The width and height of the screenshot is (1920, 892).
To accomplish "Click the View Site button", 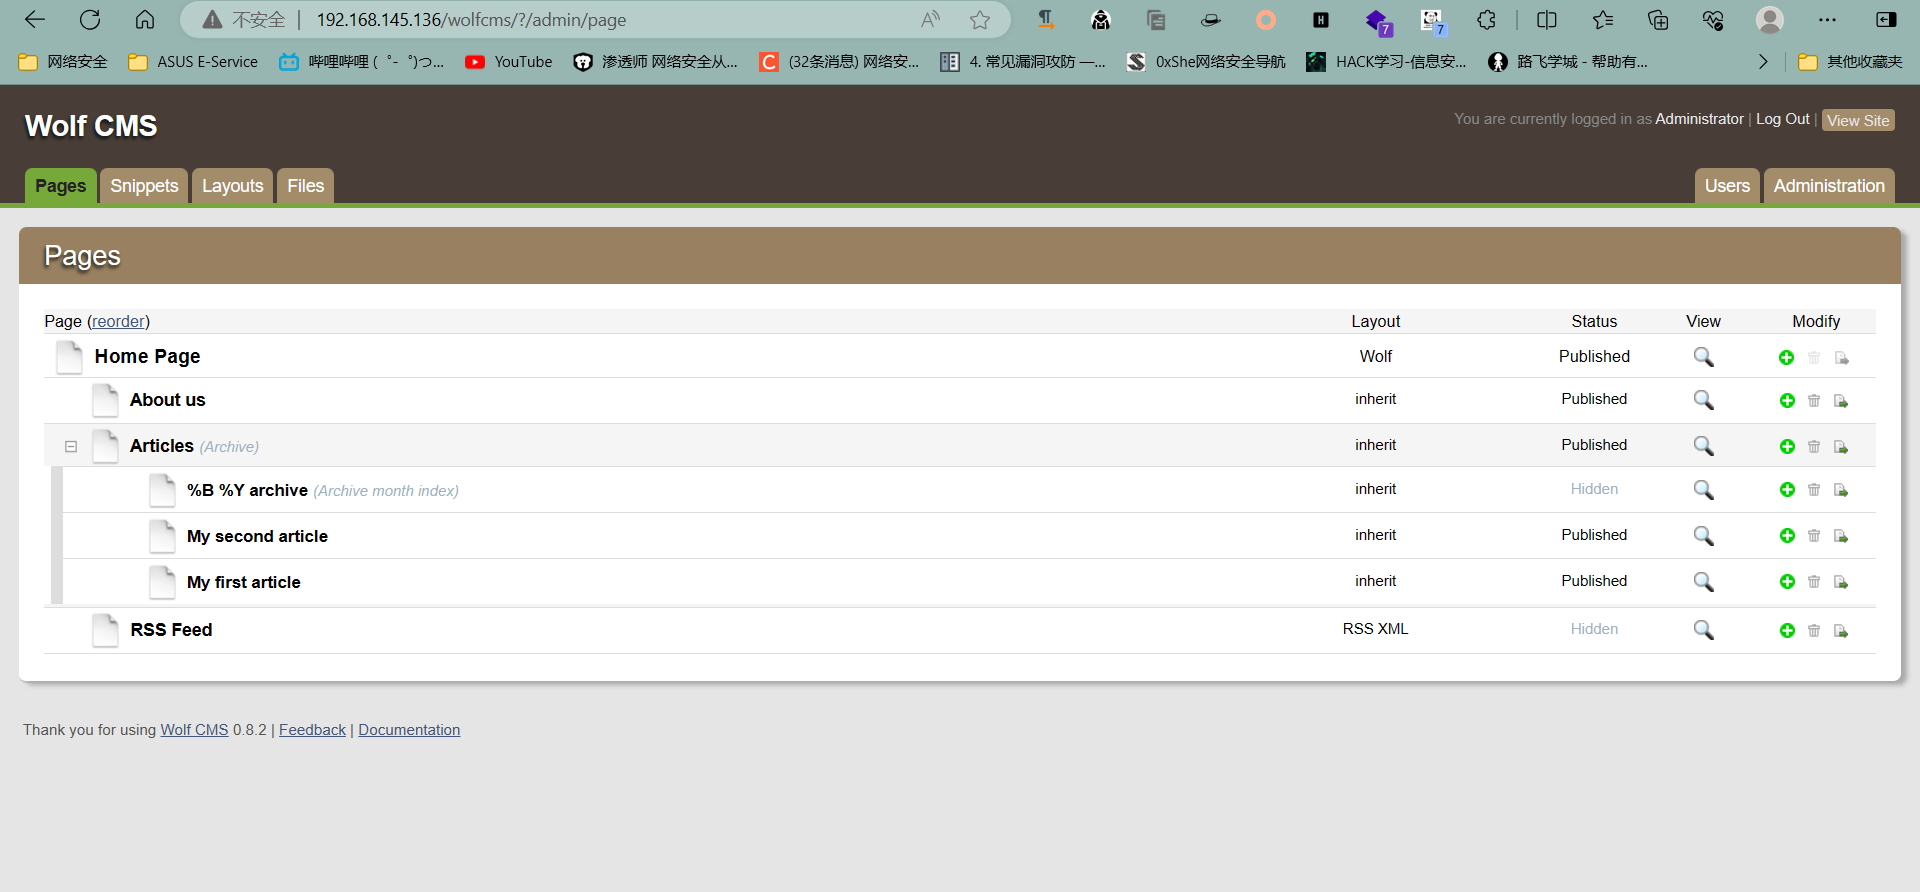I will (1858, 120).
